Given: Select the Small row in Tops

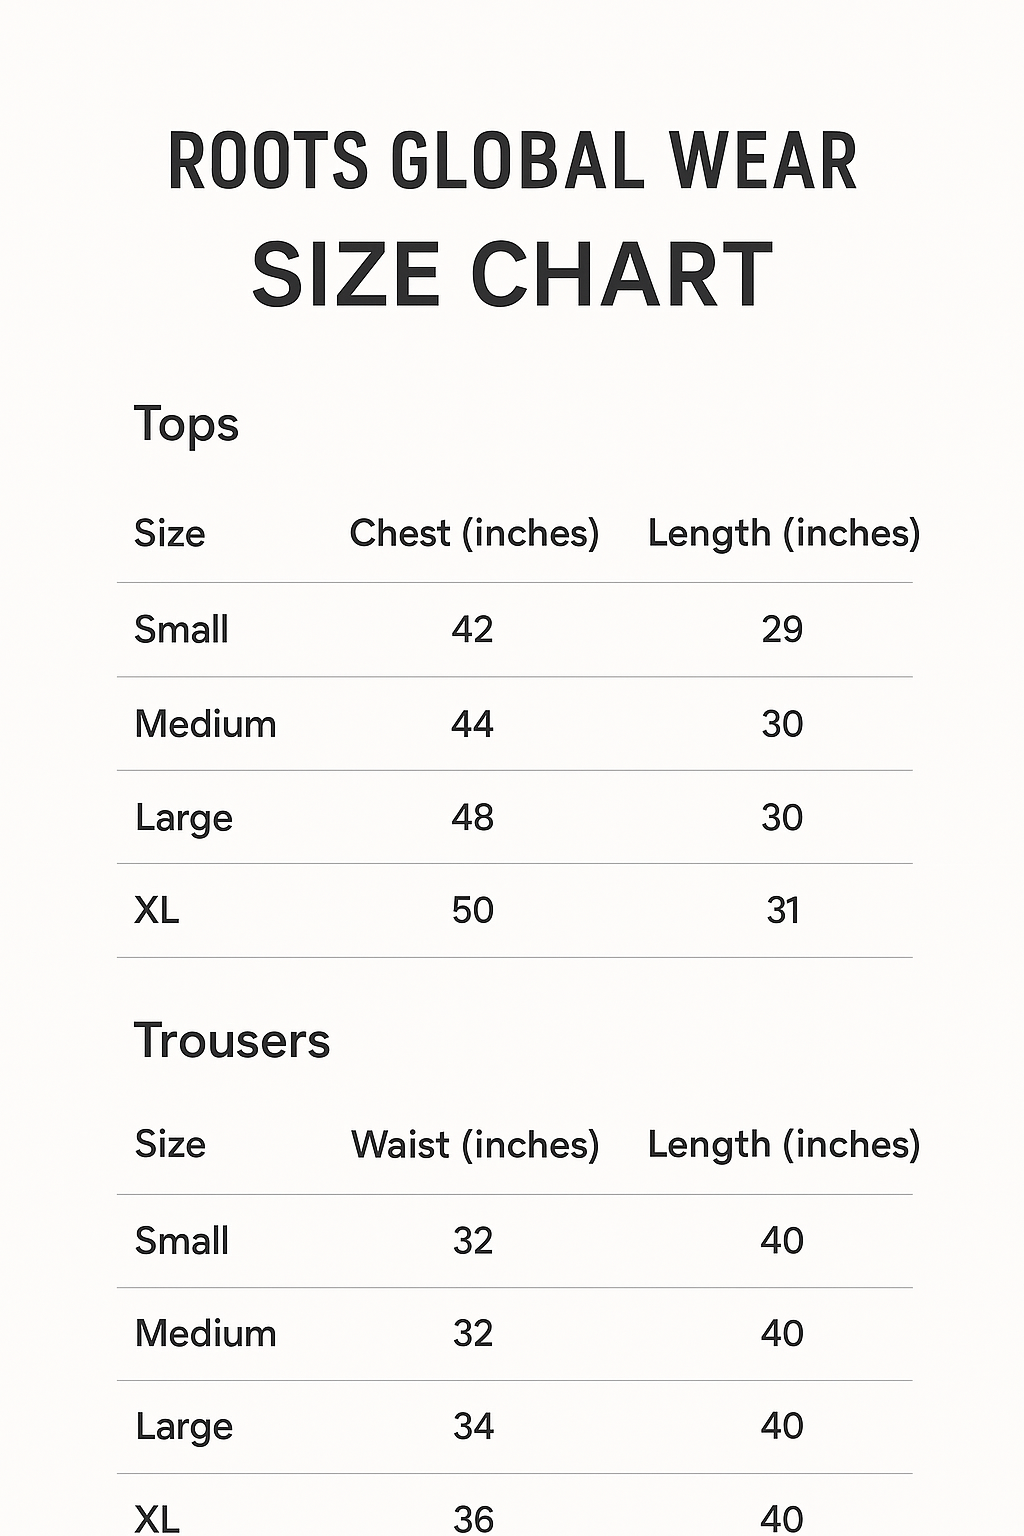Looking at the screenshot, I should pyautogui.click(x=515, y=630).
